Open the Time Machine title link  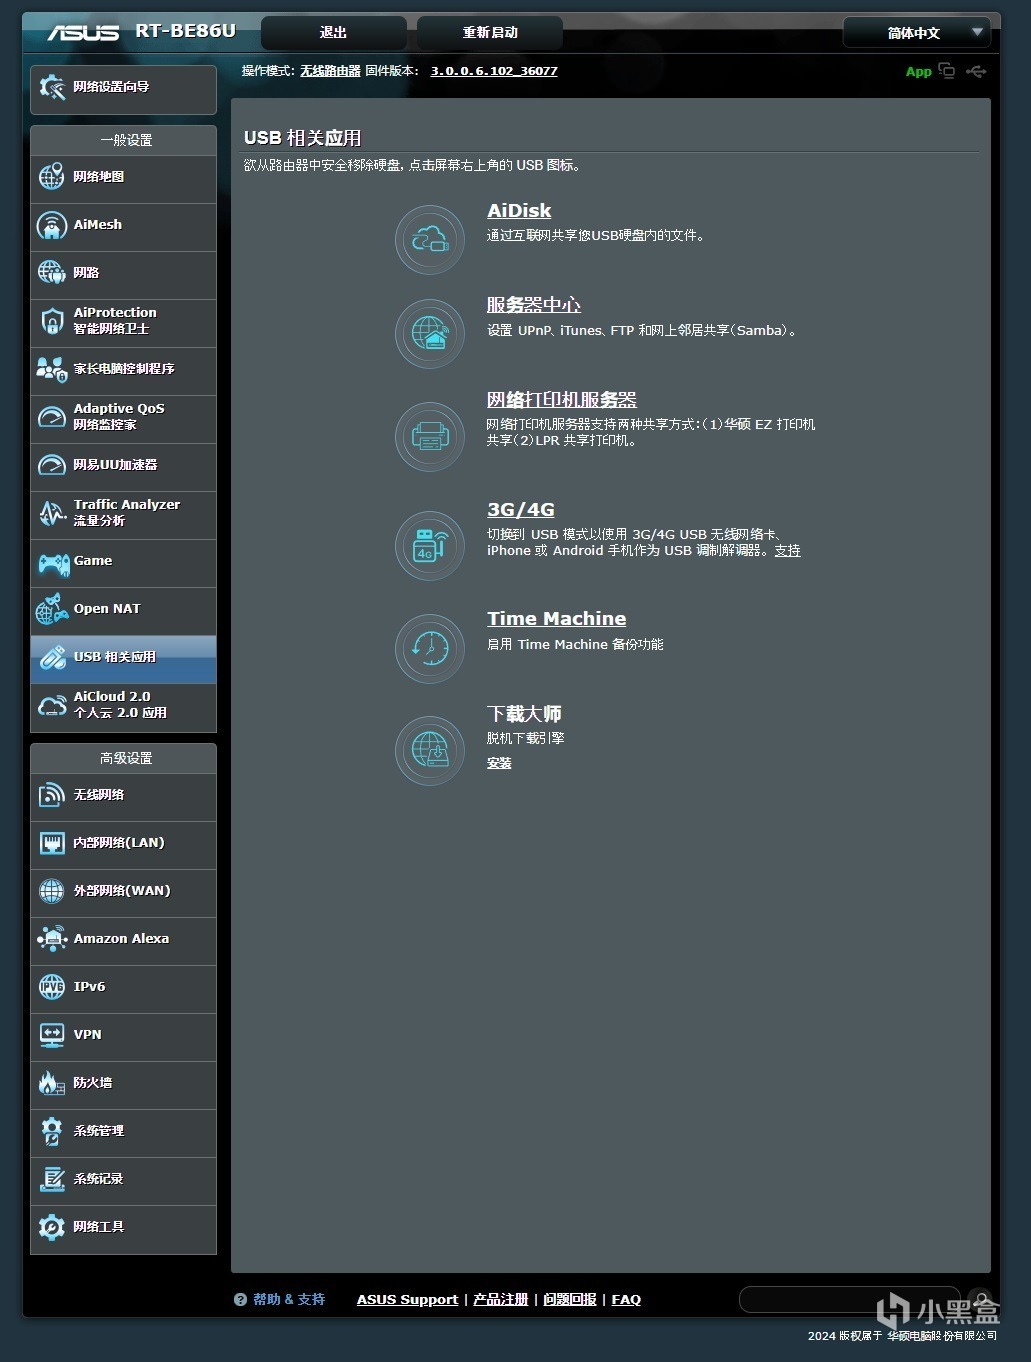pos(557,619)
